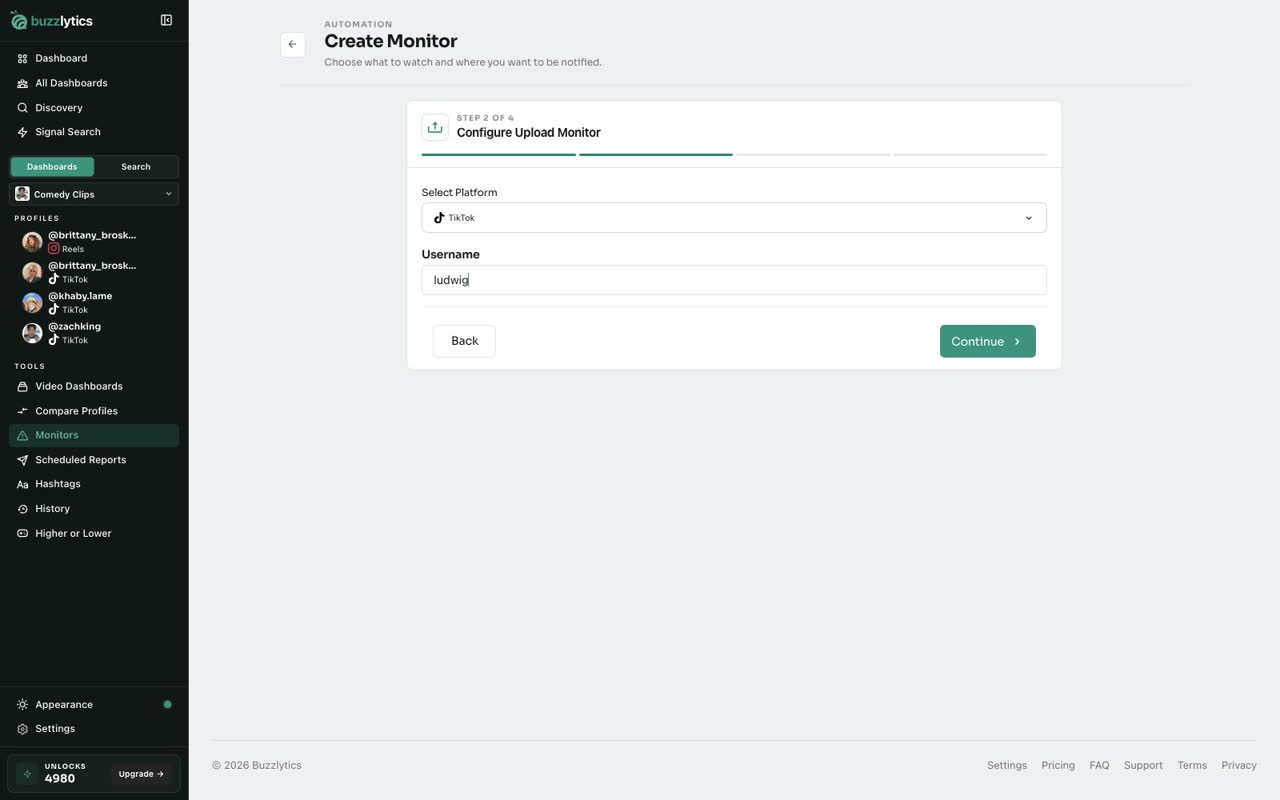Open Video Dashboards tool
This screenshot has height=800, width=1280.
(x=94, y=386)
